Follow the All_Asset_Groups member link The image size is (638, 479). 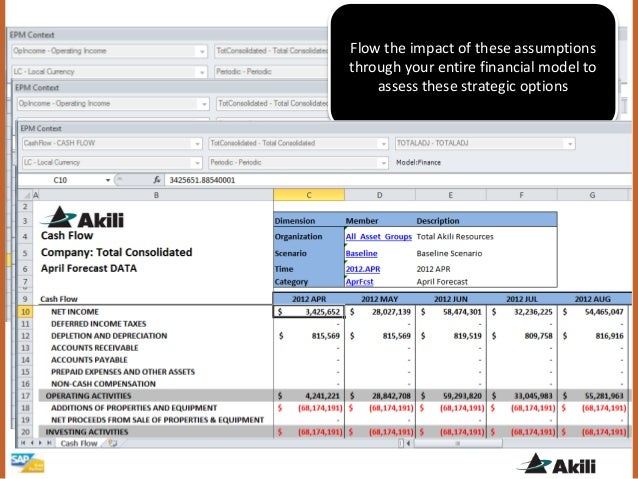point(378,236)
